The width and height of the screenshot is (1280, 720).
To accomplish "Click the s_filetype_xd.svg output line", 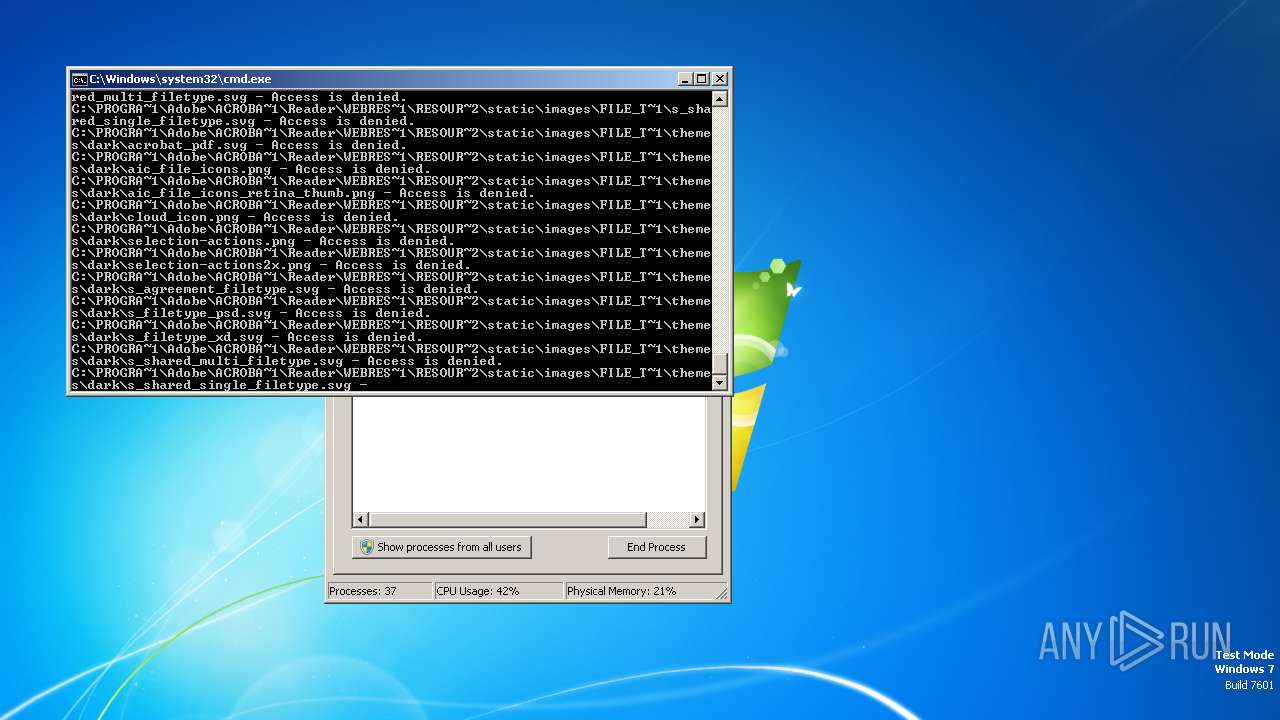I will (247, 337).
